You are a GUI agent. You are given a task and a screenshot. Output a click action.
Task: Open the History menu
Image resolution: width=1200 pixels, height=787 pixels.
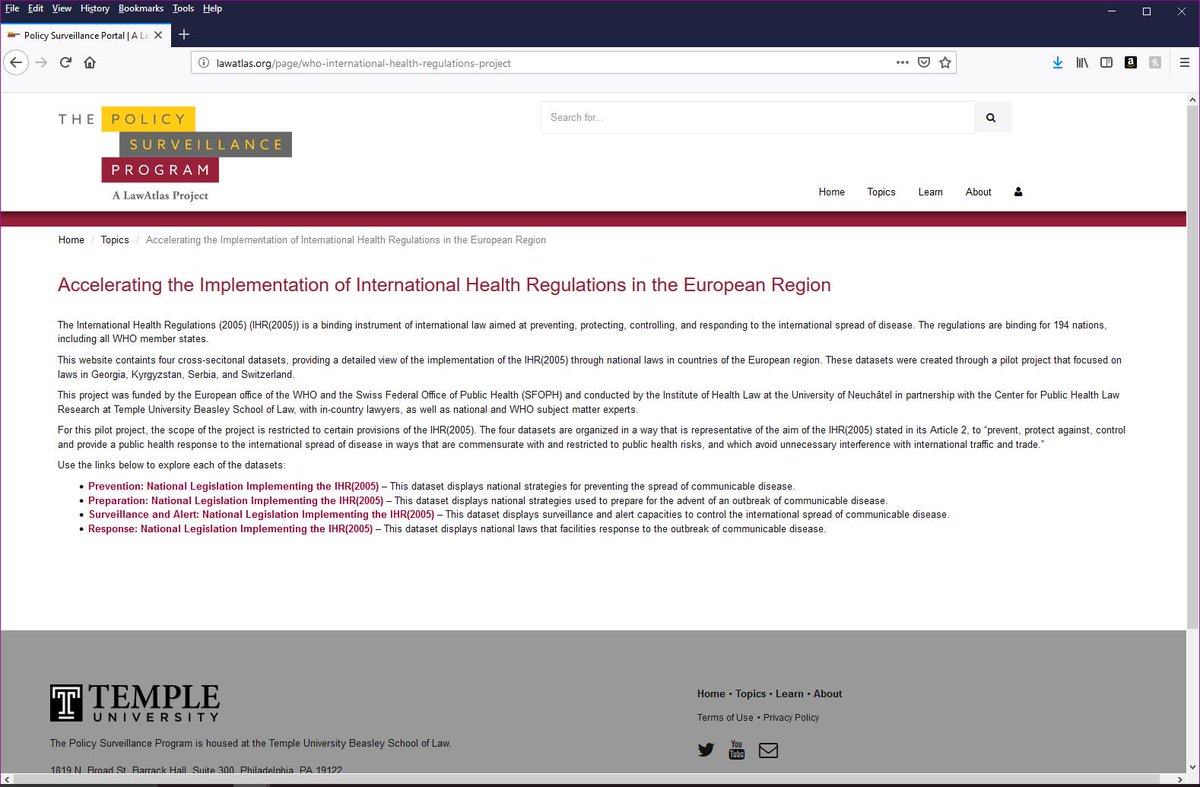[x=94, y=8]
